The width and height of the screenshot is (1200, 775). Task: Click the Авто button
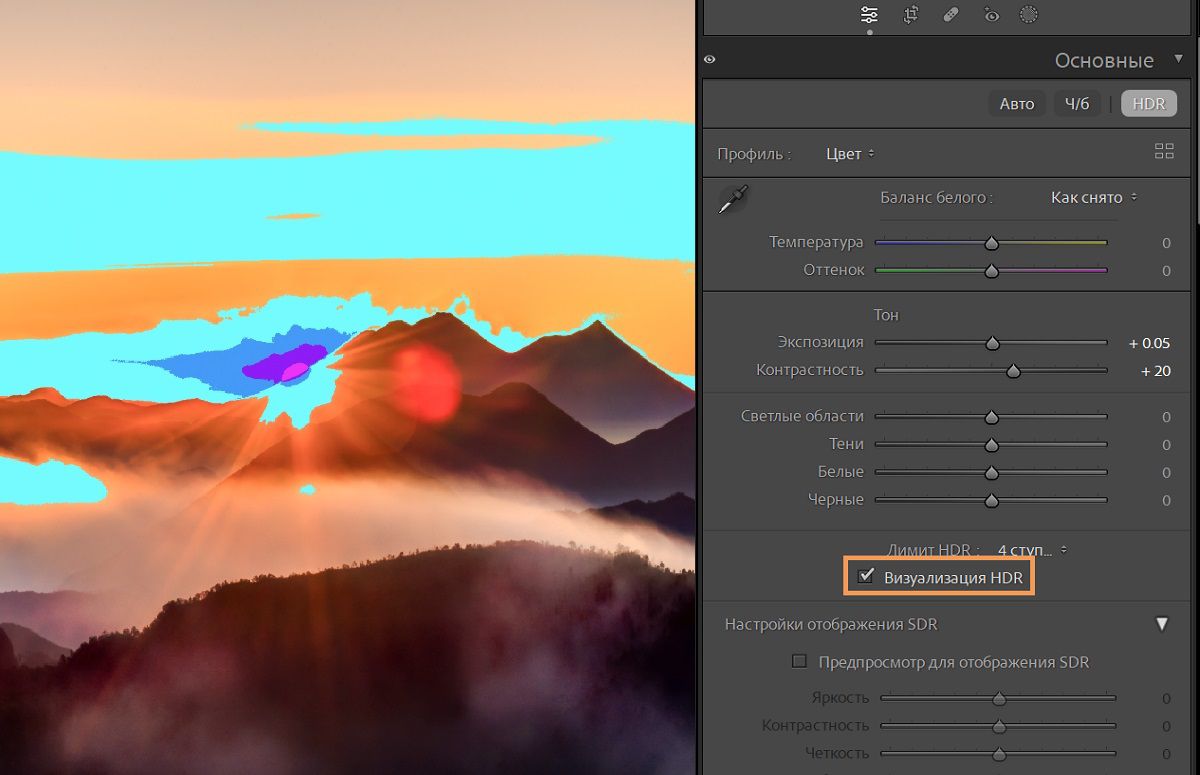tap(1017, 104)
